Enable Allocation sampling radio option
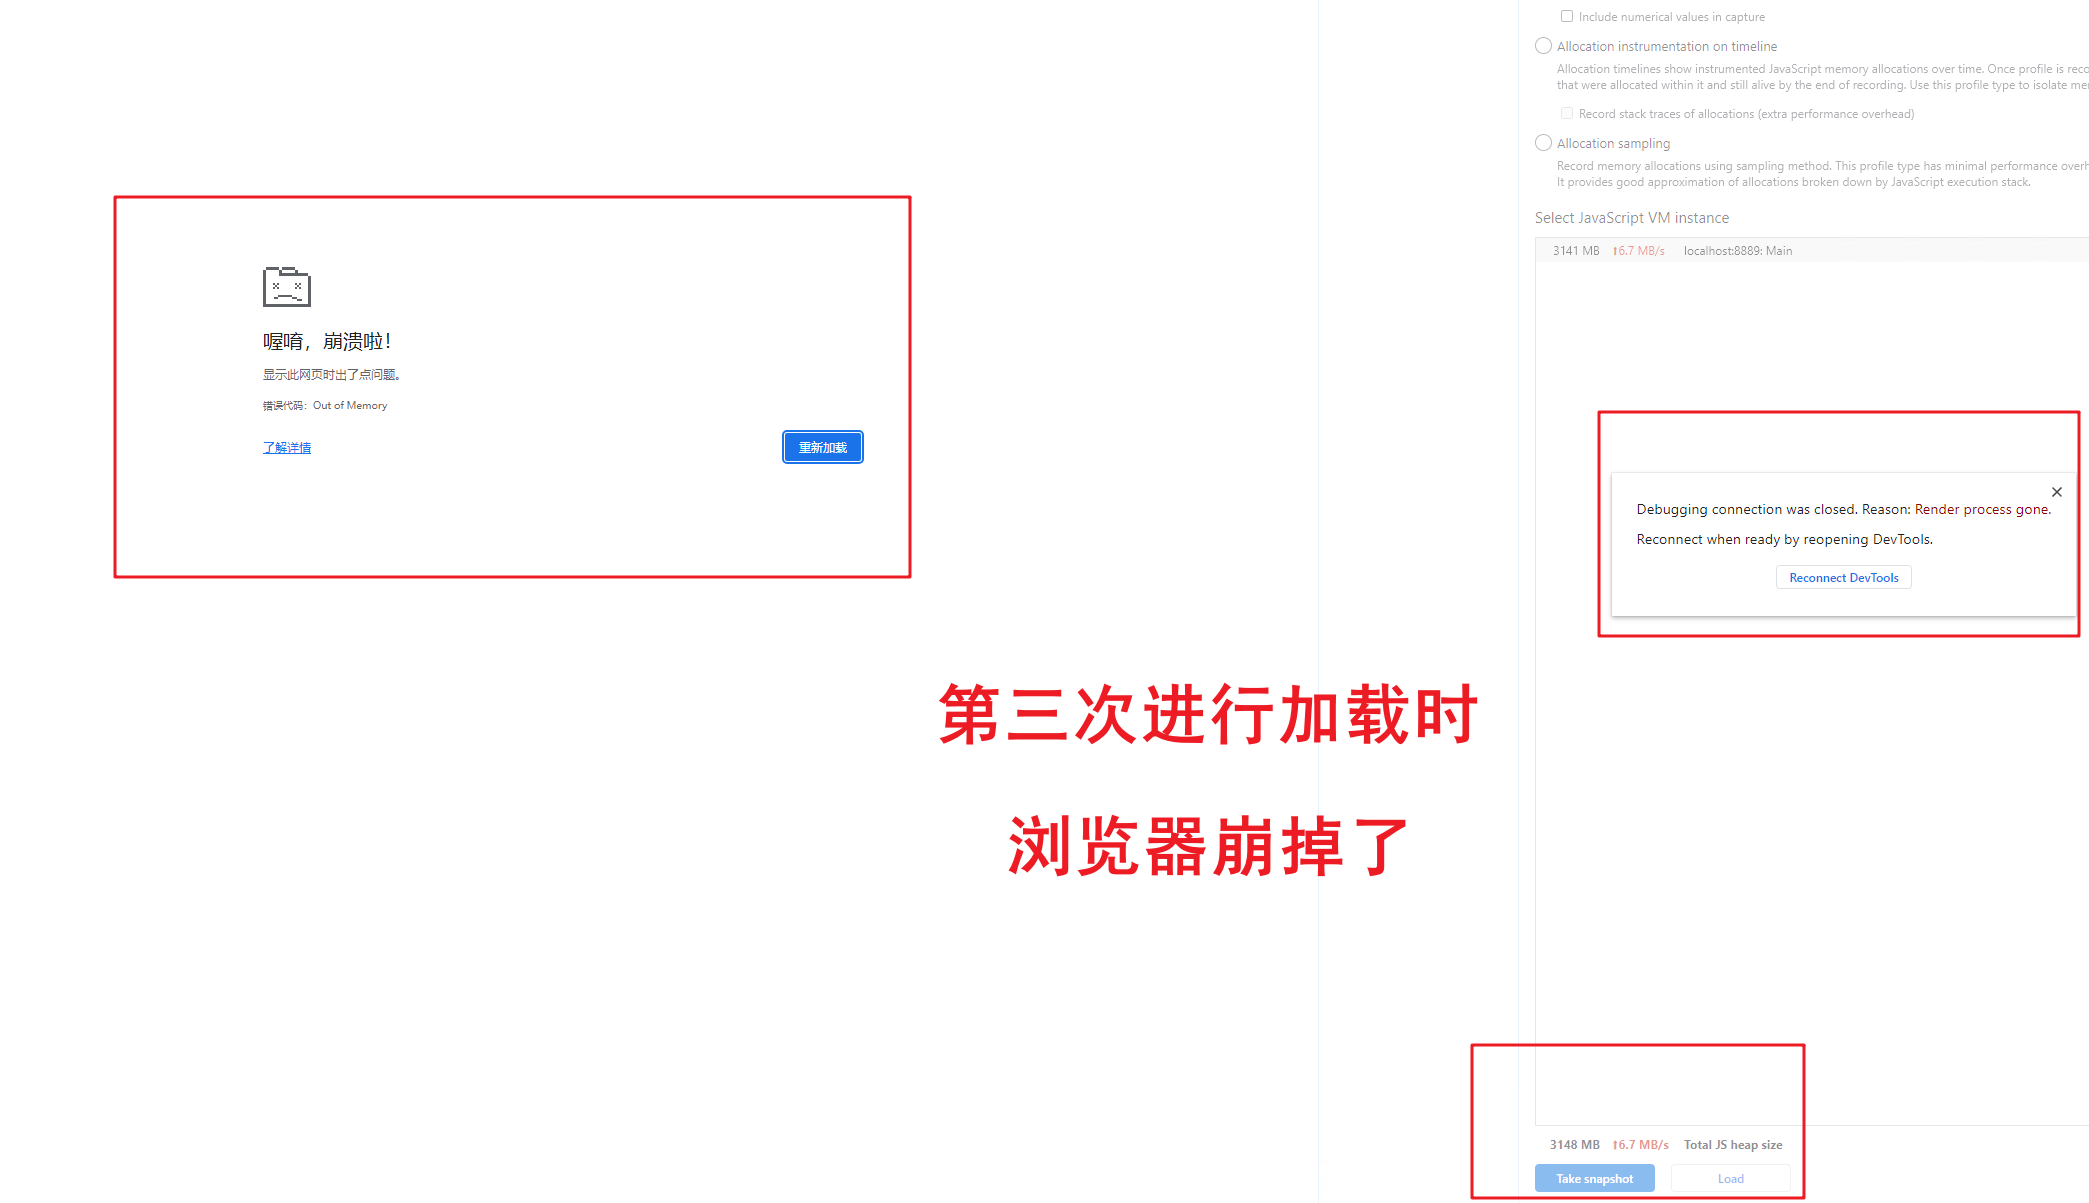2089x1203 pixels. [x=1542, y=142]
